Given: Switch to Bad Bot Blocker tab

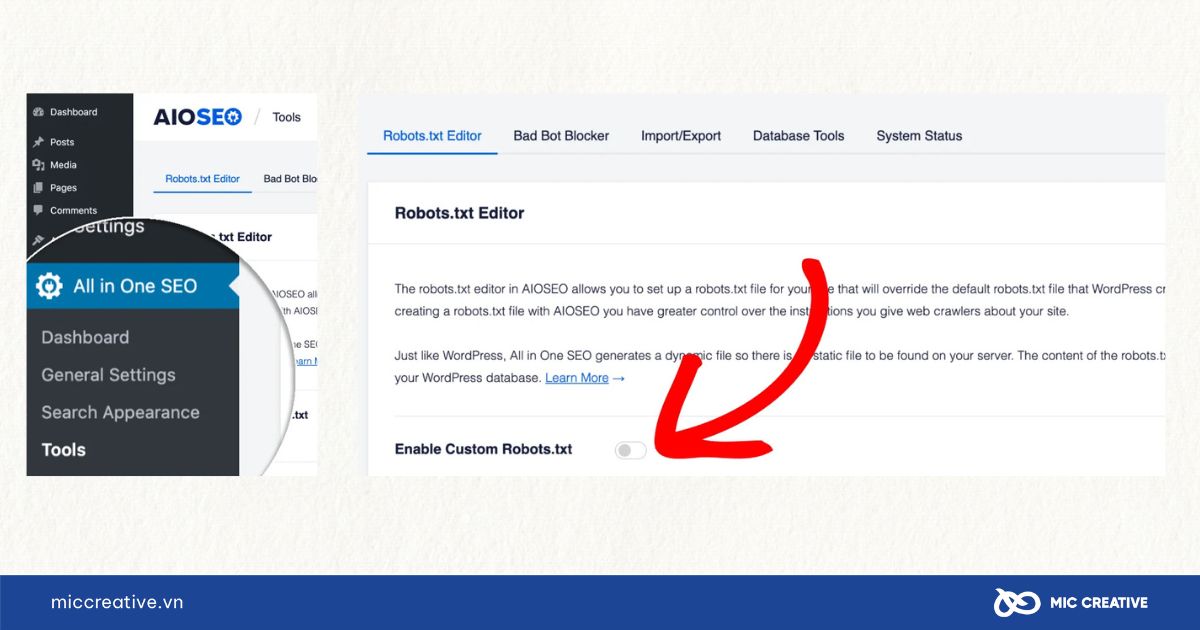Looking at the screenshot, I should 561,136.
